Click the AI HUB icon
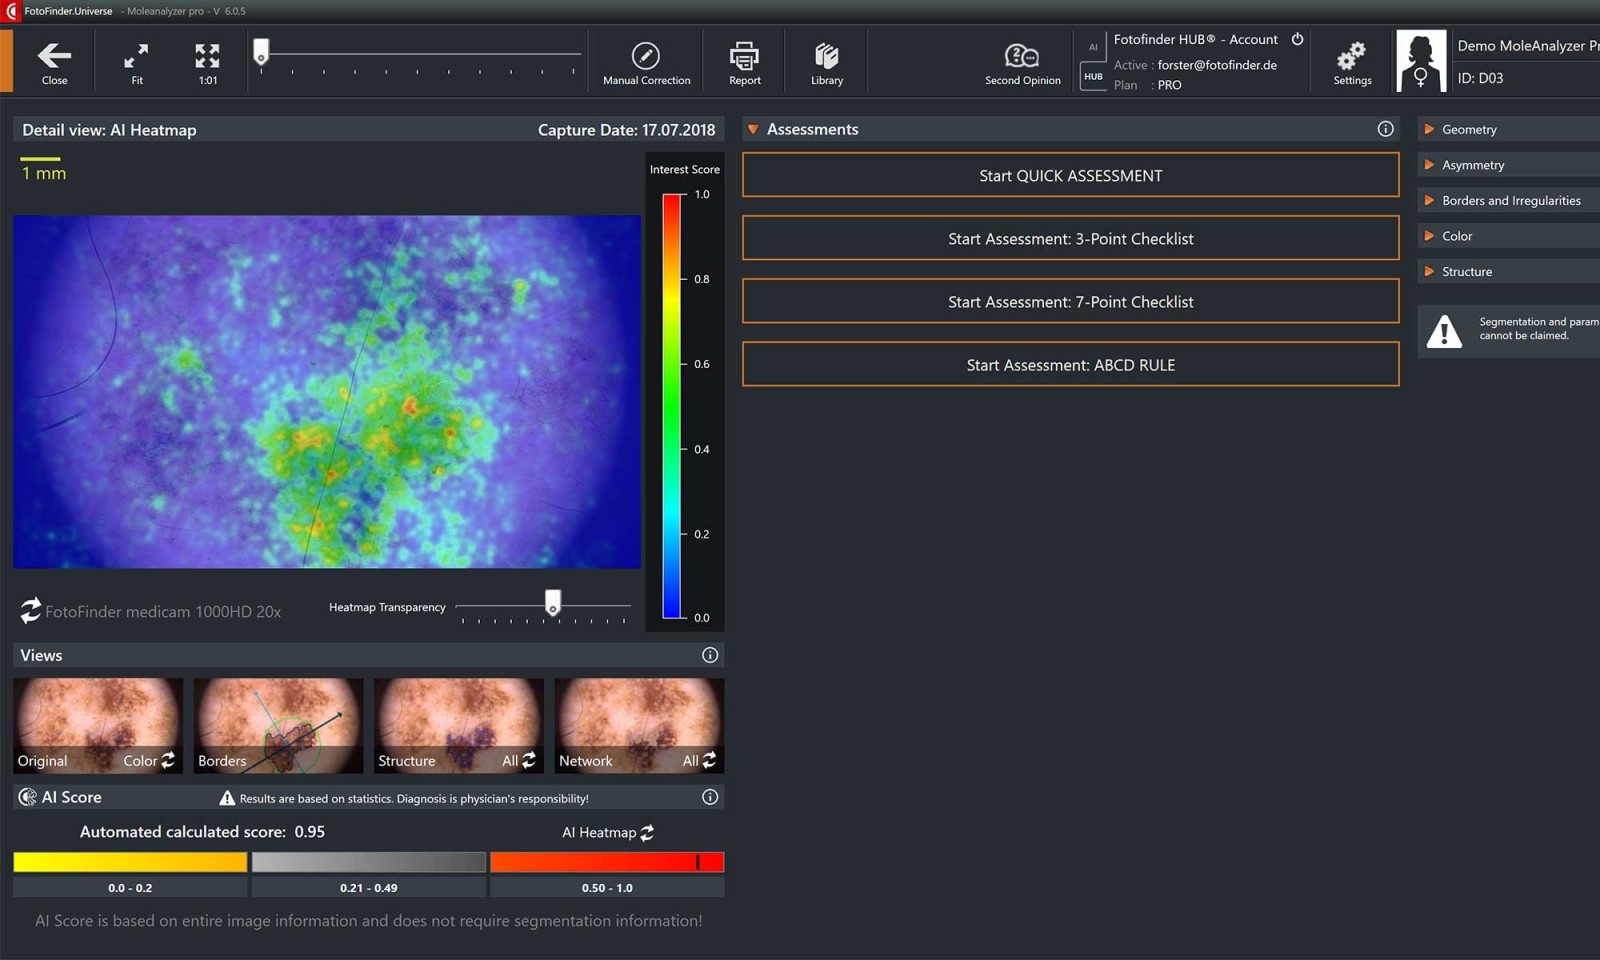The width and height of the screenshot is (1600, 960). (x=1093, y=62)
